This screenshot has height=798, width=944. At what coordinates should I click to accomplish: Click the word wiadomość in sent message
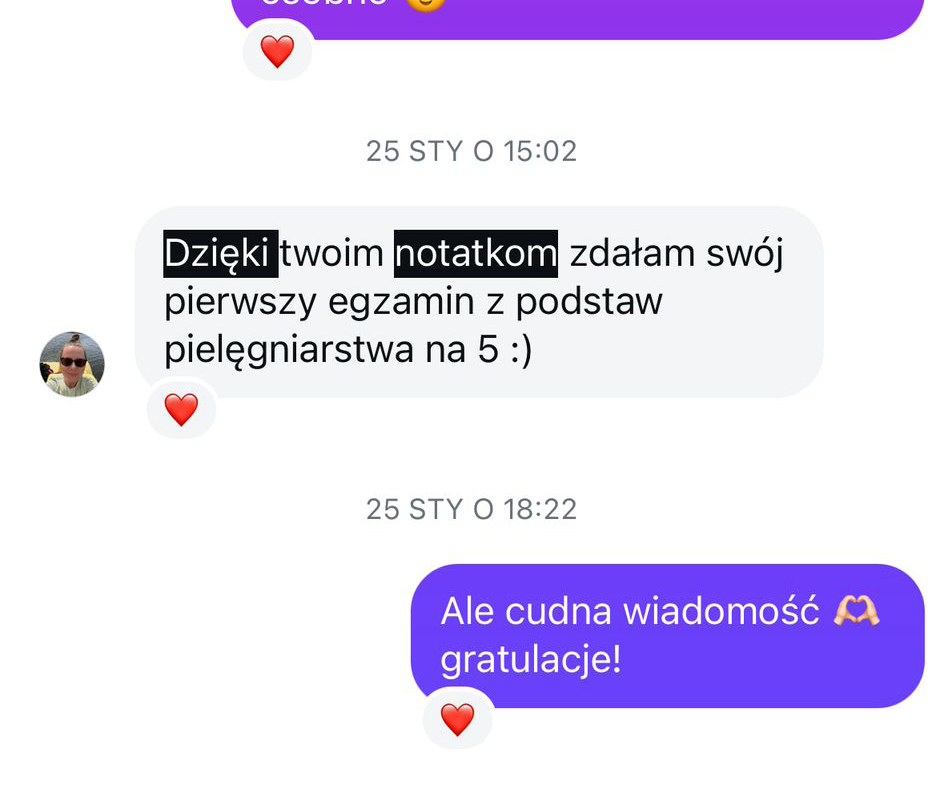click(721, 611)
